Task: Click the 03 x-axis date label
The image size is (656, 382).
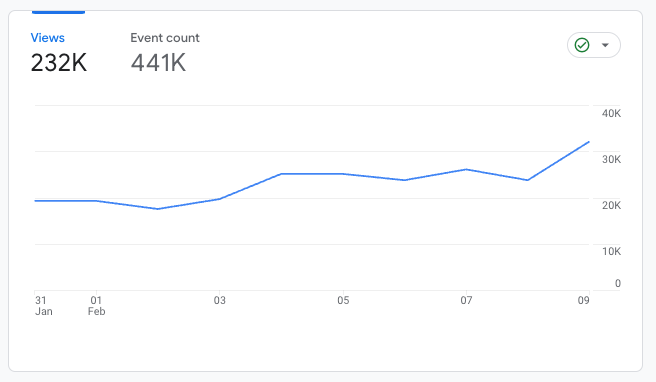Action: [x=220, y=300]
